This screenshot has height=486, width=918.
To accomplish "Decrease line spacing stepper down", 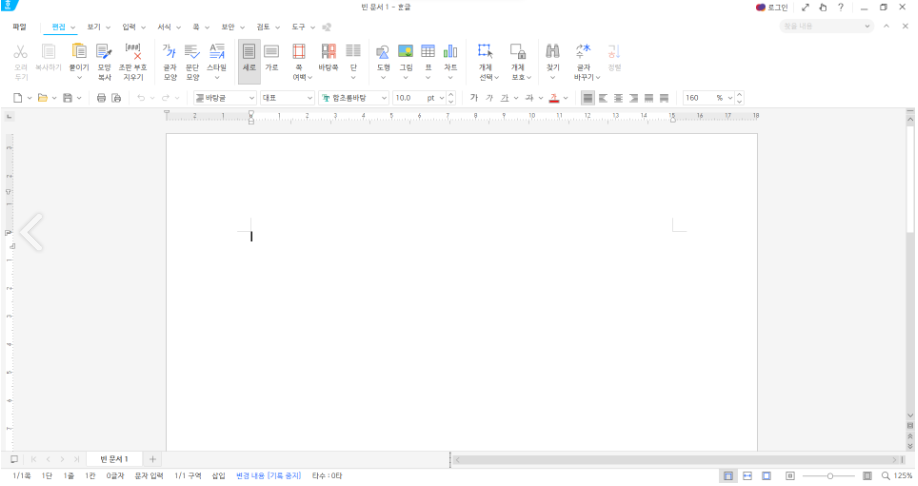I will pyautogui.click(x=739, y=101).
